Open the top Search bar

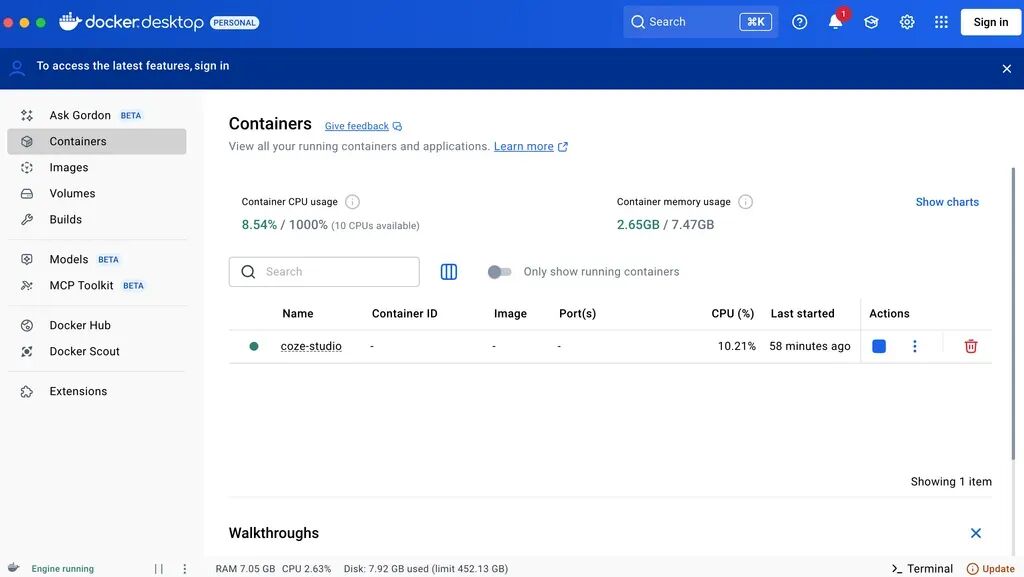pyautogui.click(x=701, y=22)
